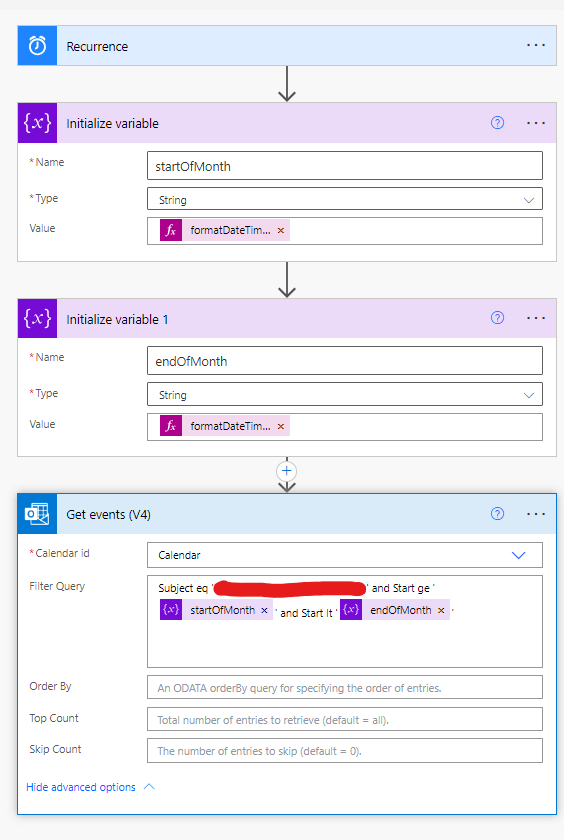Remove startOfMonth token from Filter Query
The width and height of the screenshot is (564, 840).
point(264,610)
